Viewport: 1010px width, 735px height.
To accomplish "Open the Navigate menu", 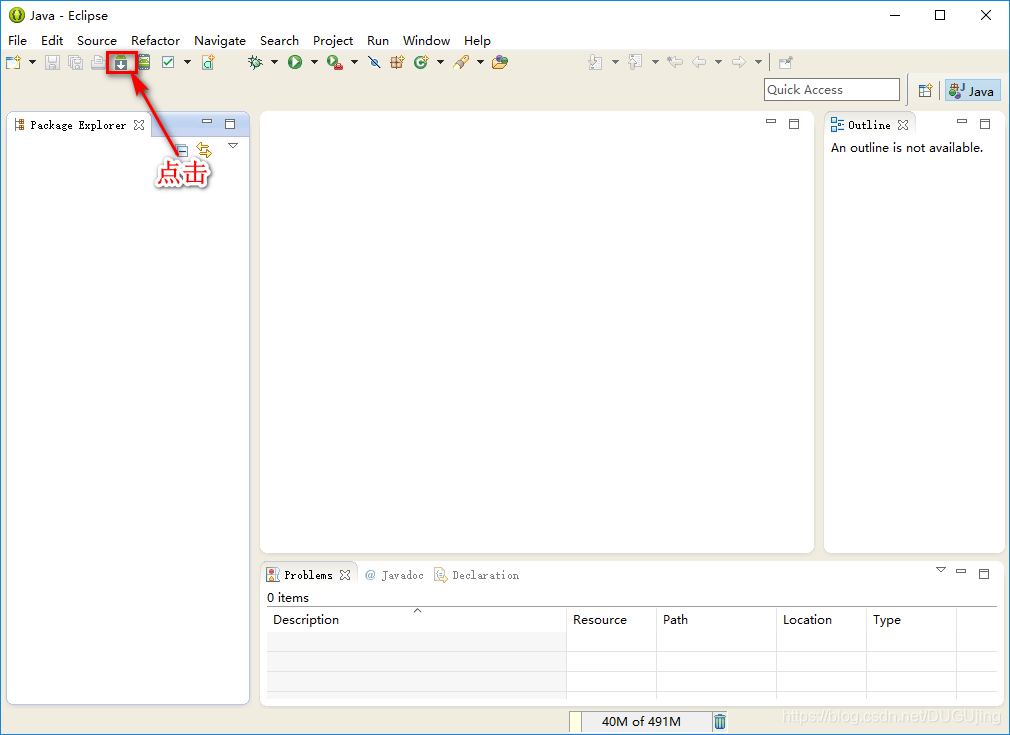I will [x=220, y=41].
